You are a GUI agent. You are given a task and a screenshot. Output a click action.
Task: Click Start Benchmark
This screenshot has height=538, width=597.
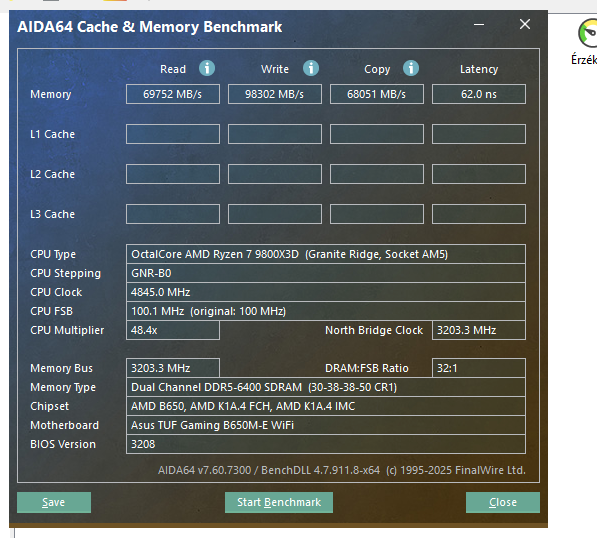click(x=279, y=502)
